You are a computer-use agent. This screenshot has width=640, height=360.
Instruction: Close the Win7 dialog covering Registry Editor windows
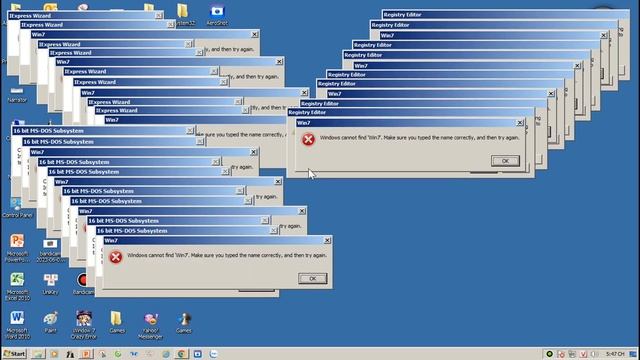point(520,123)
